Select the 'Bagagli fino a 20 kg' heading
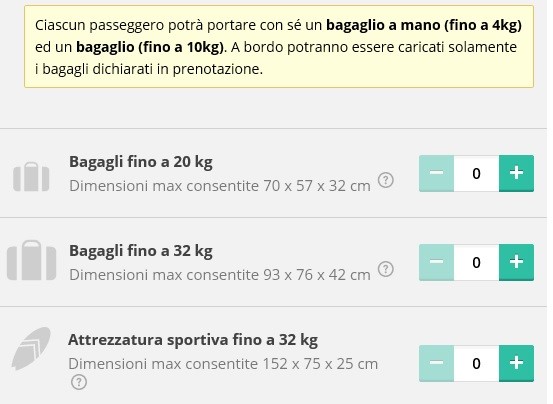 tap(141, 162)
